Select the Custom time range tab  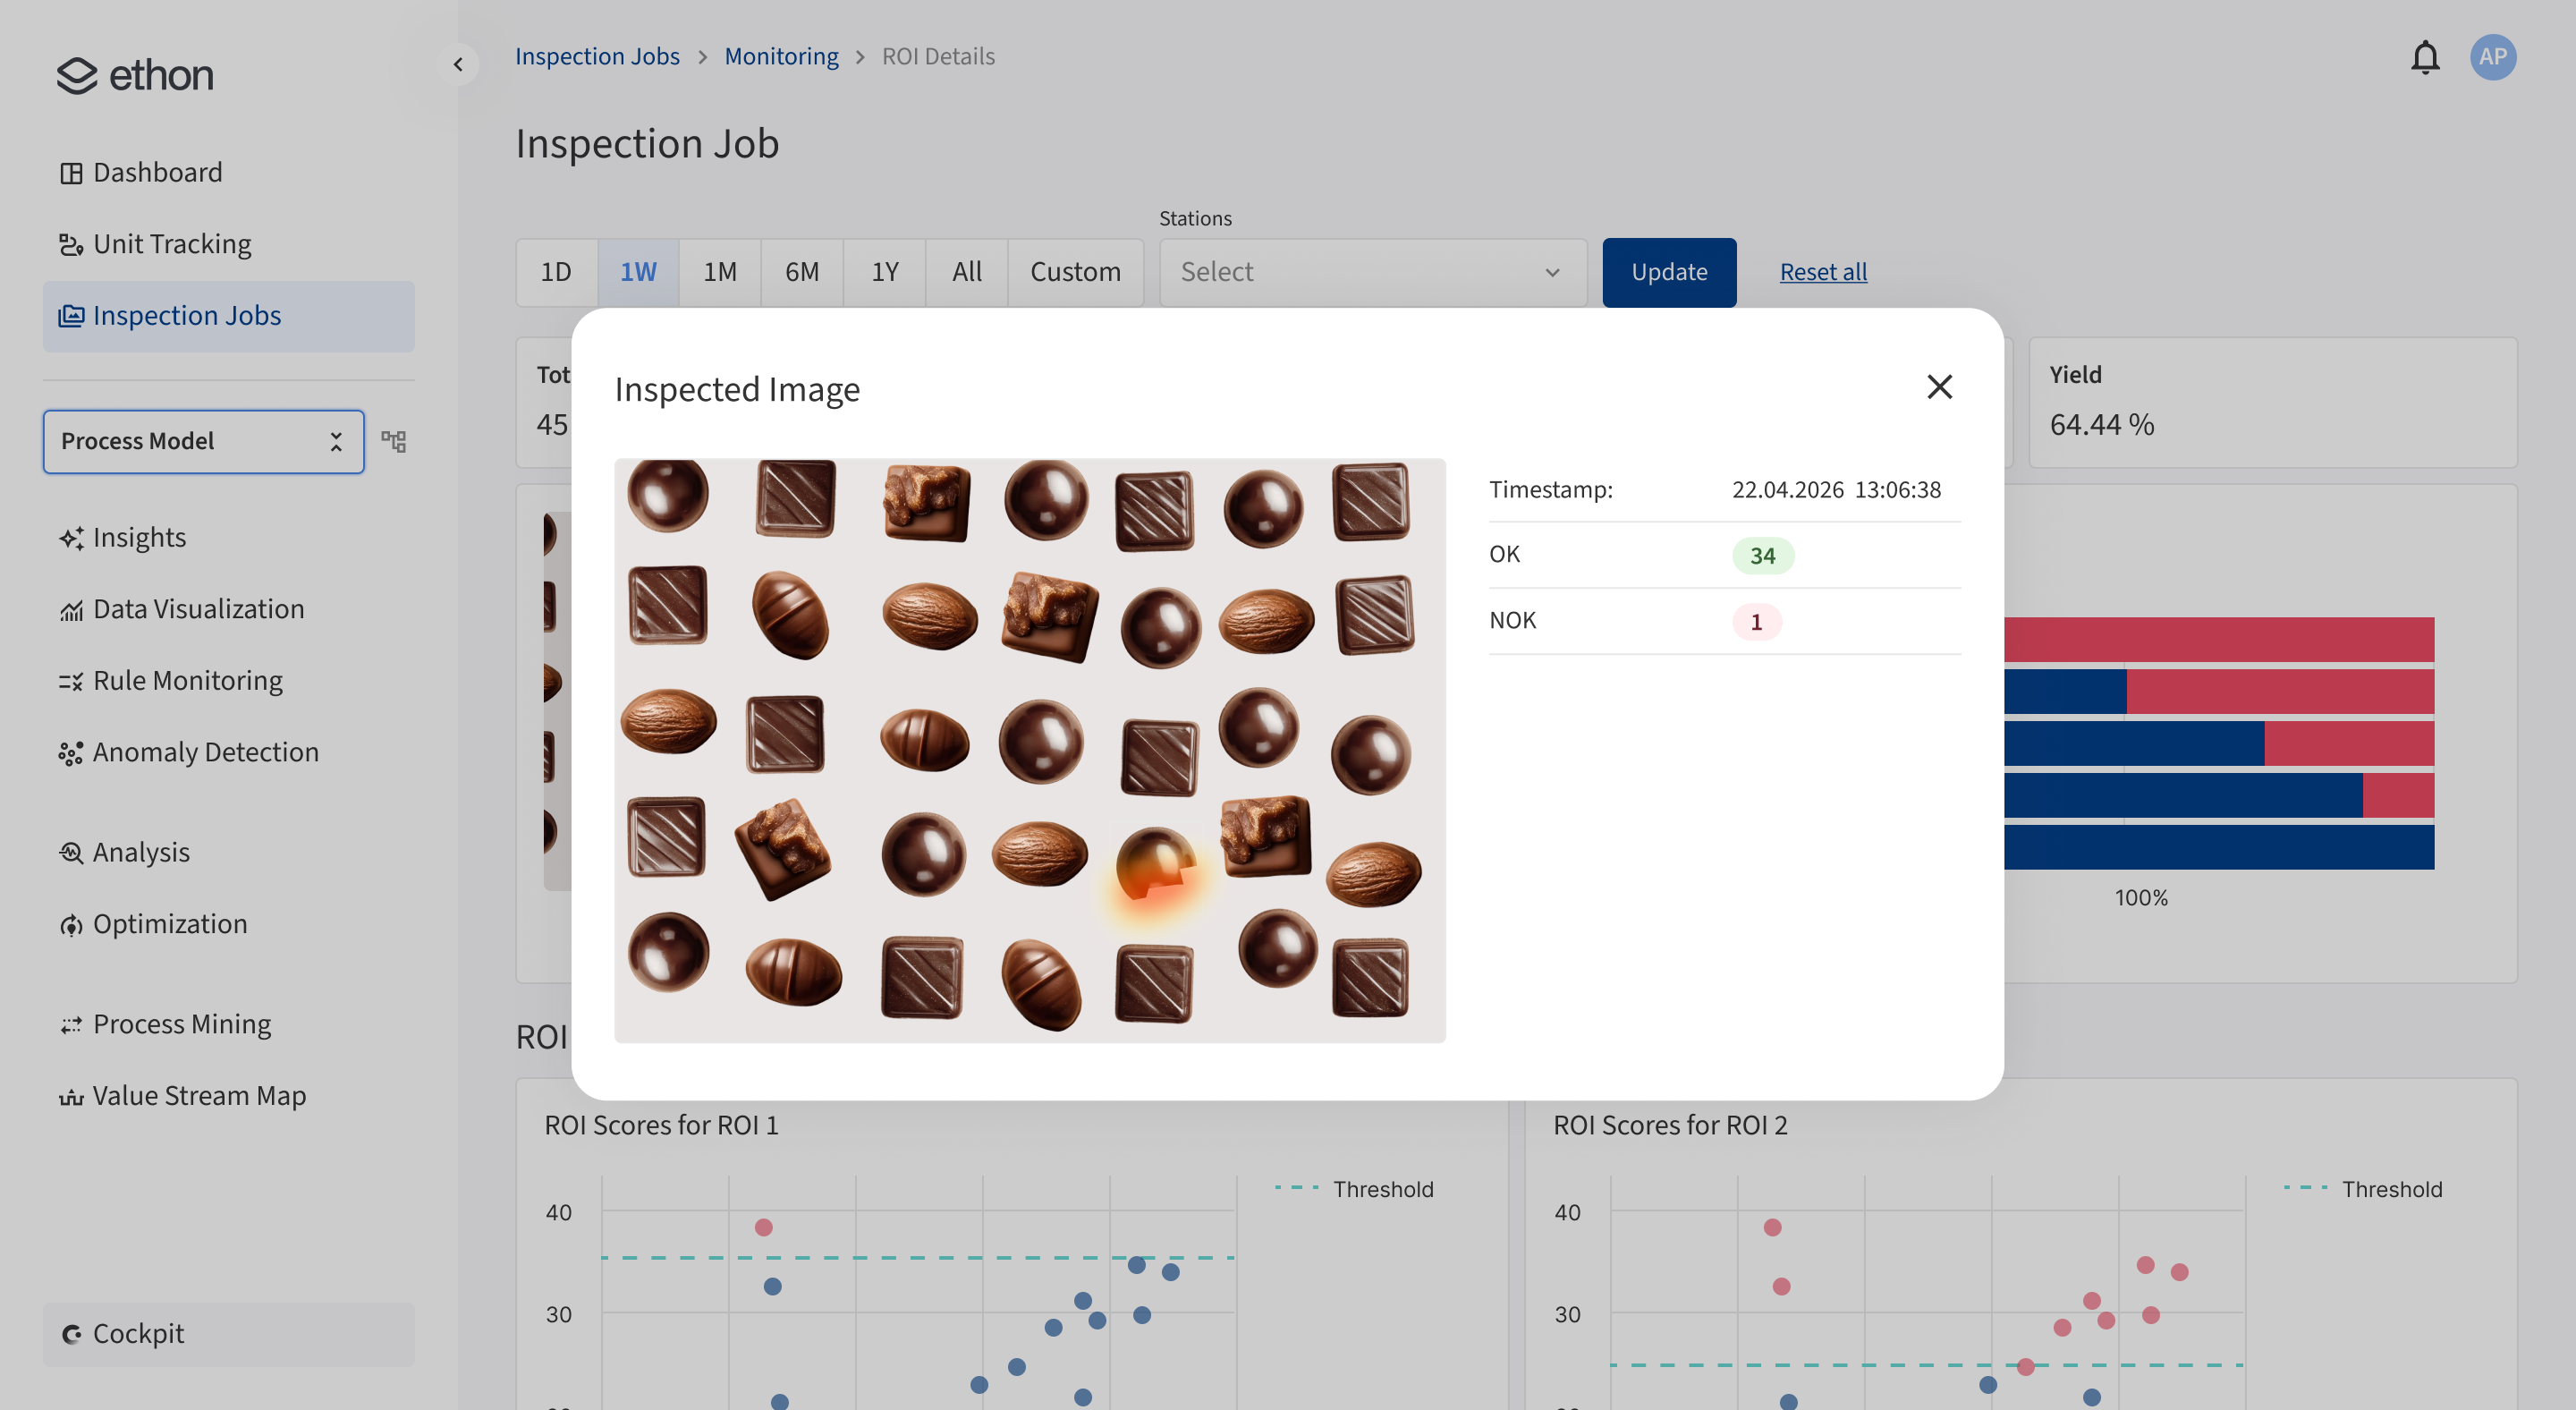[1075, 271]
